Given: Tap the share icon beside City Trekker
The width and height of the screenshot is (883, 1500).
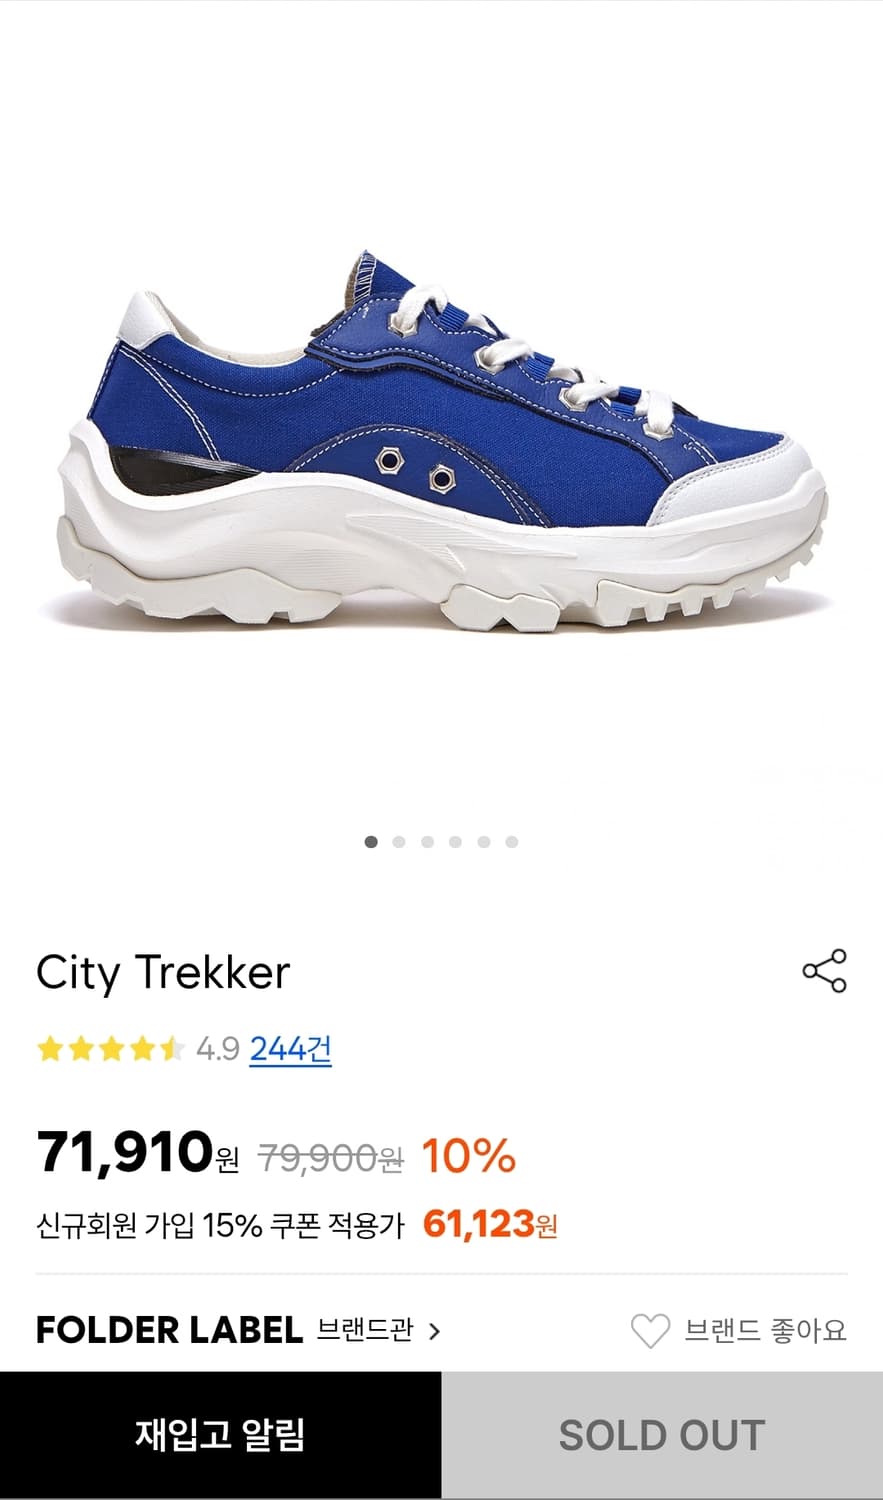Looking at the screenshot, I should click(x=824, y=971).
